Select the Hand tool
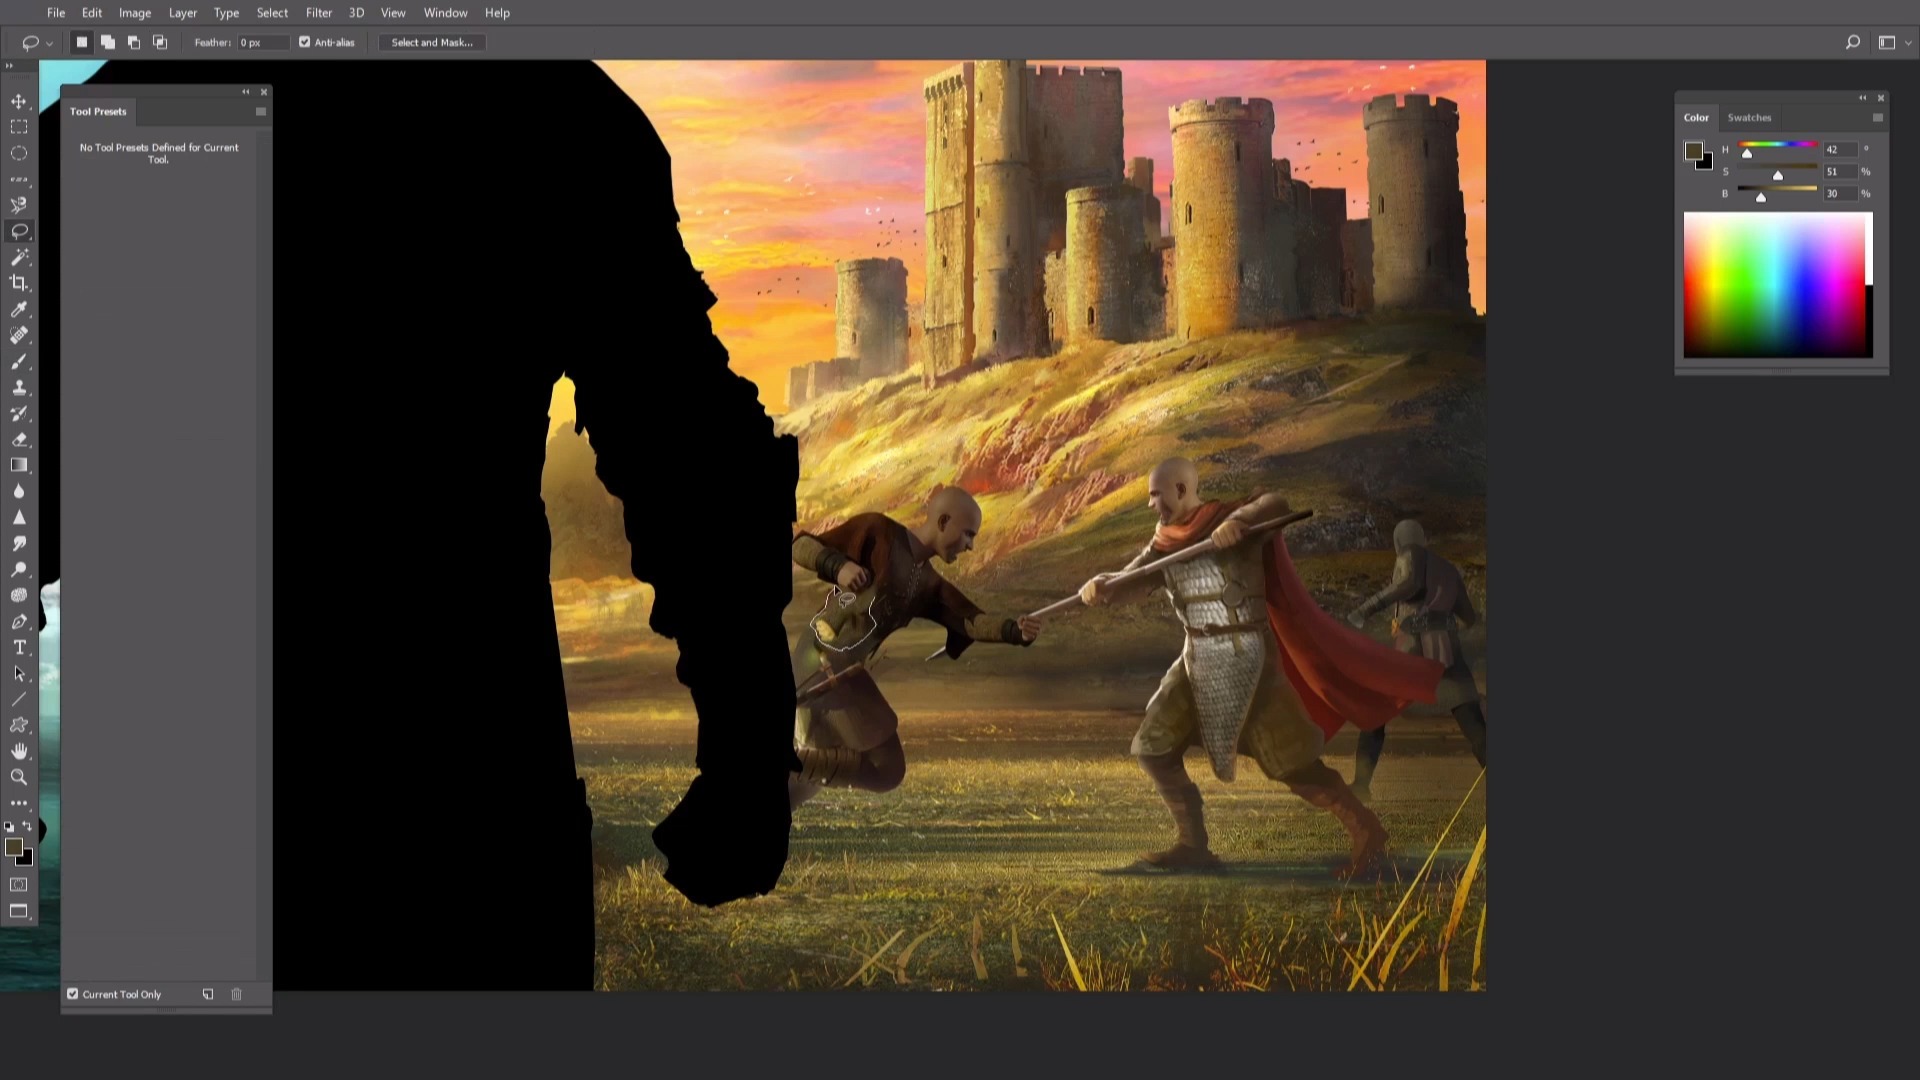This screenshot has height=1080, width=1920. [x=19, y=751]
